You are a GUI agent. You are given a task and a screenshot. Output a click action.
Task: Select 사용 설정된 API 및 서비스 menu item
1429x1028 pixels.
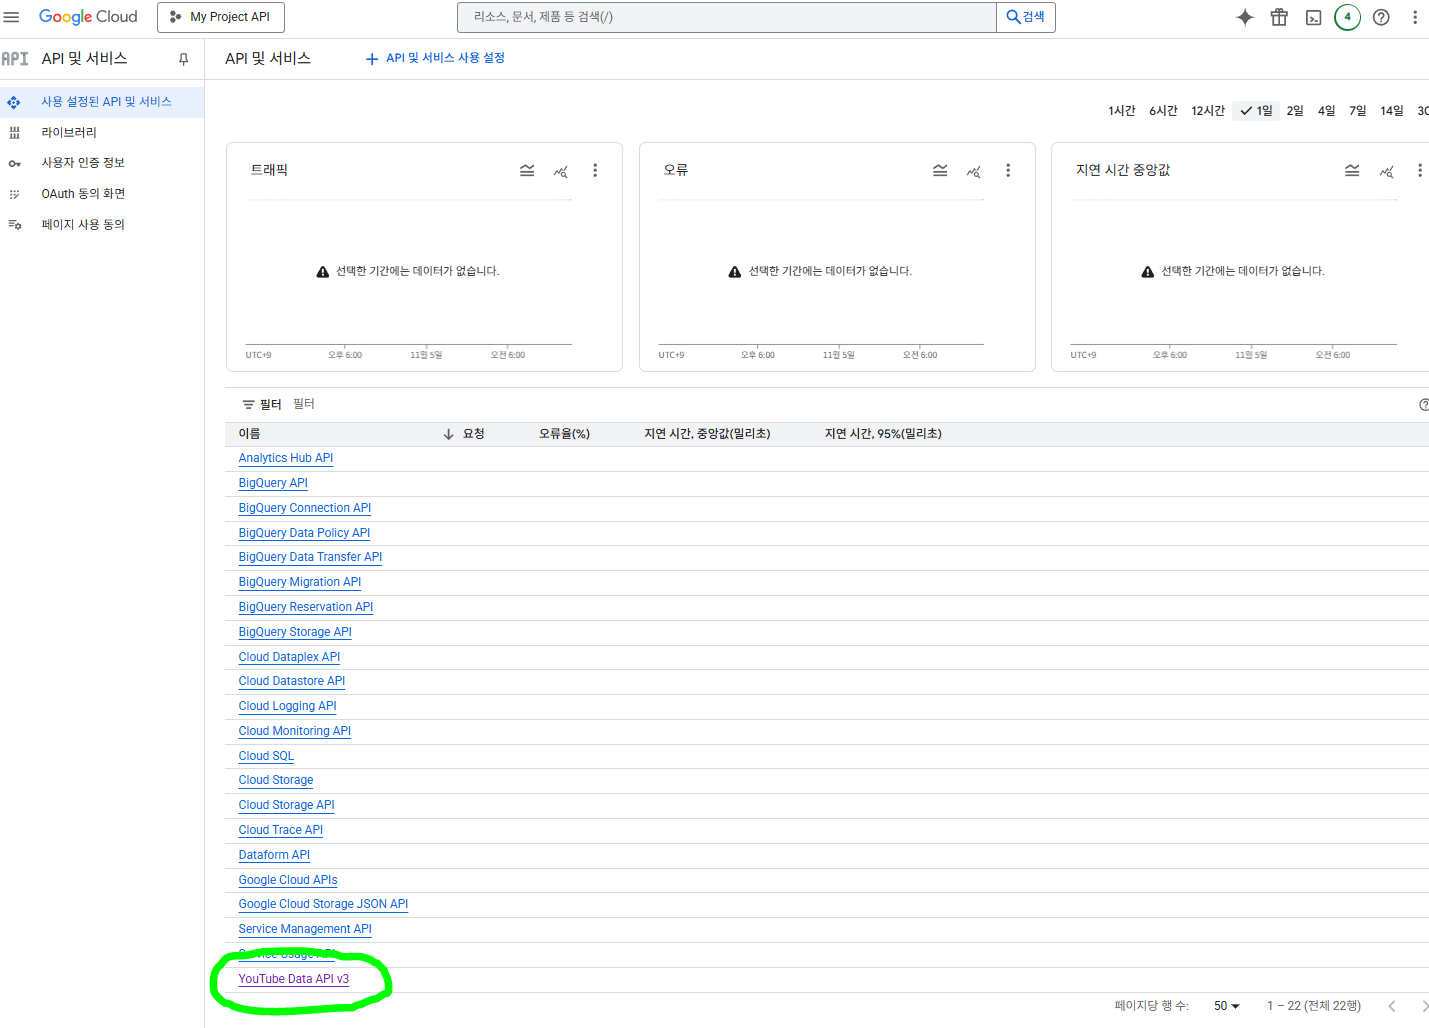coord(102,102)
